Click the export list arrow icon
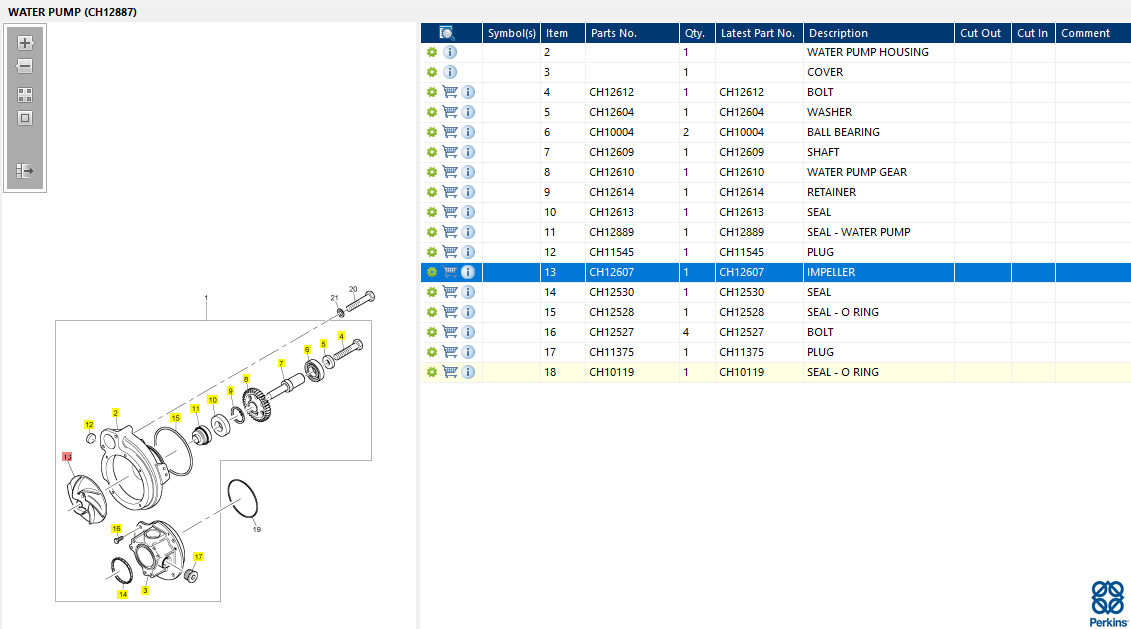 [x=25, y=171]
